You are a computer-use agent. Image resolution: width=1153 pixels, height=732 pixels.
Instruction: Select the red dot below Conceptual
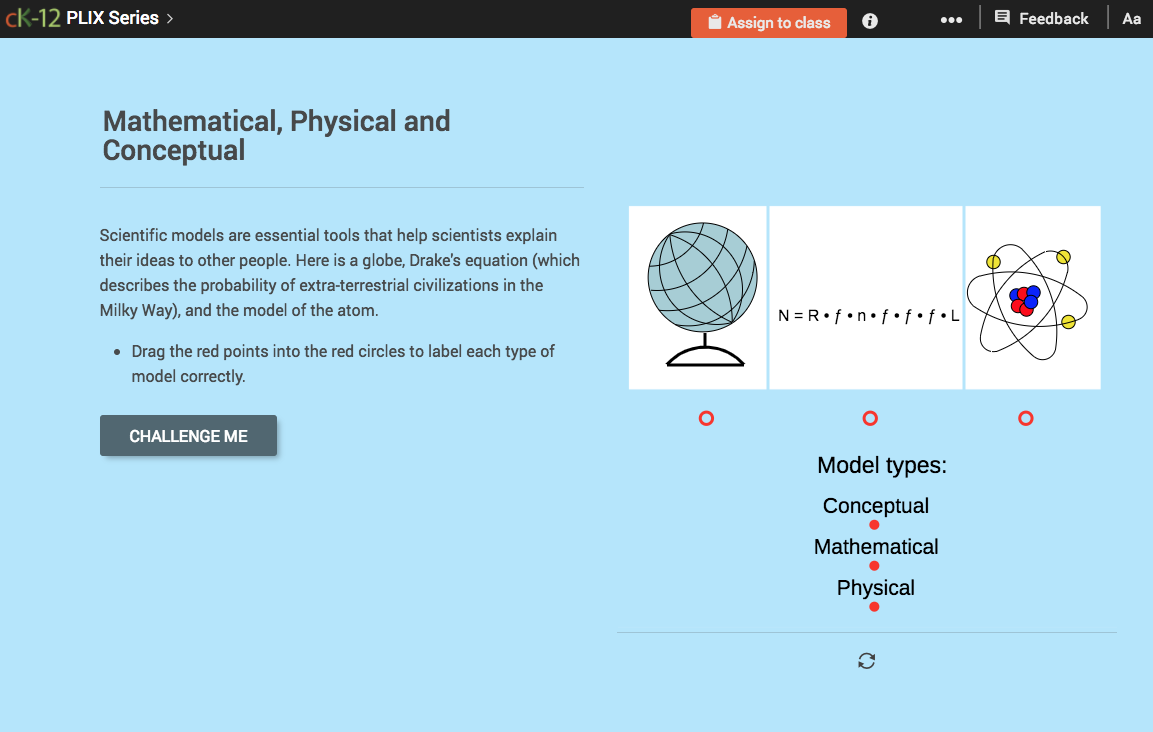tap(875, 523)
